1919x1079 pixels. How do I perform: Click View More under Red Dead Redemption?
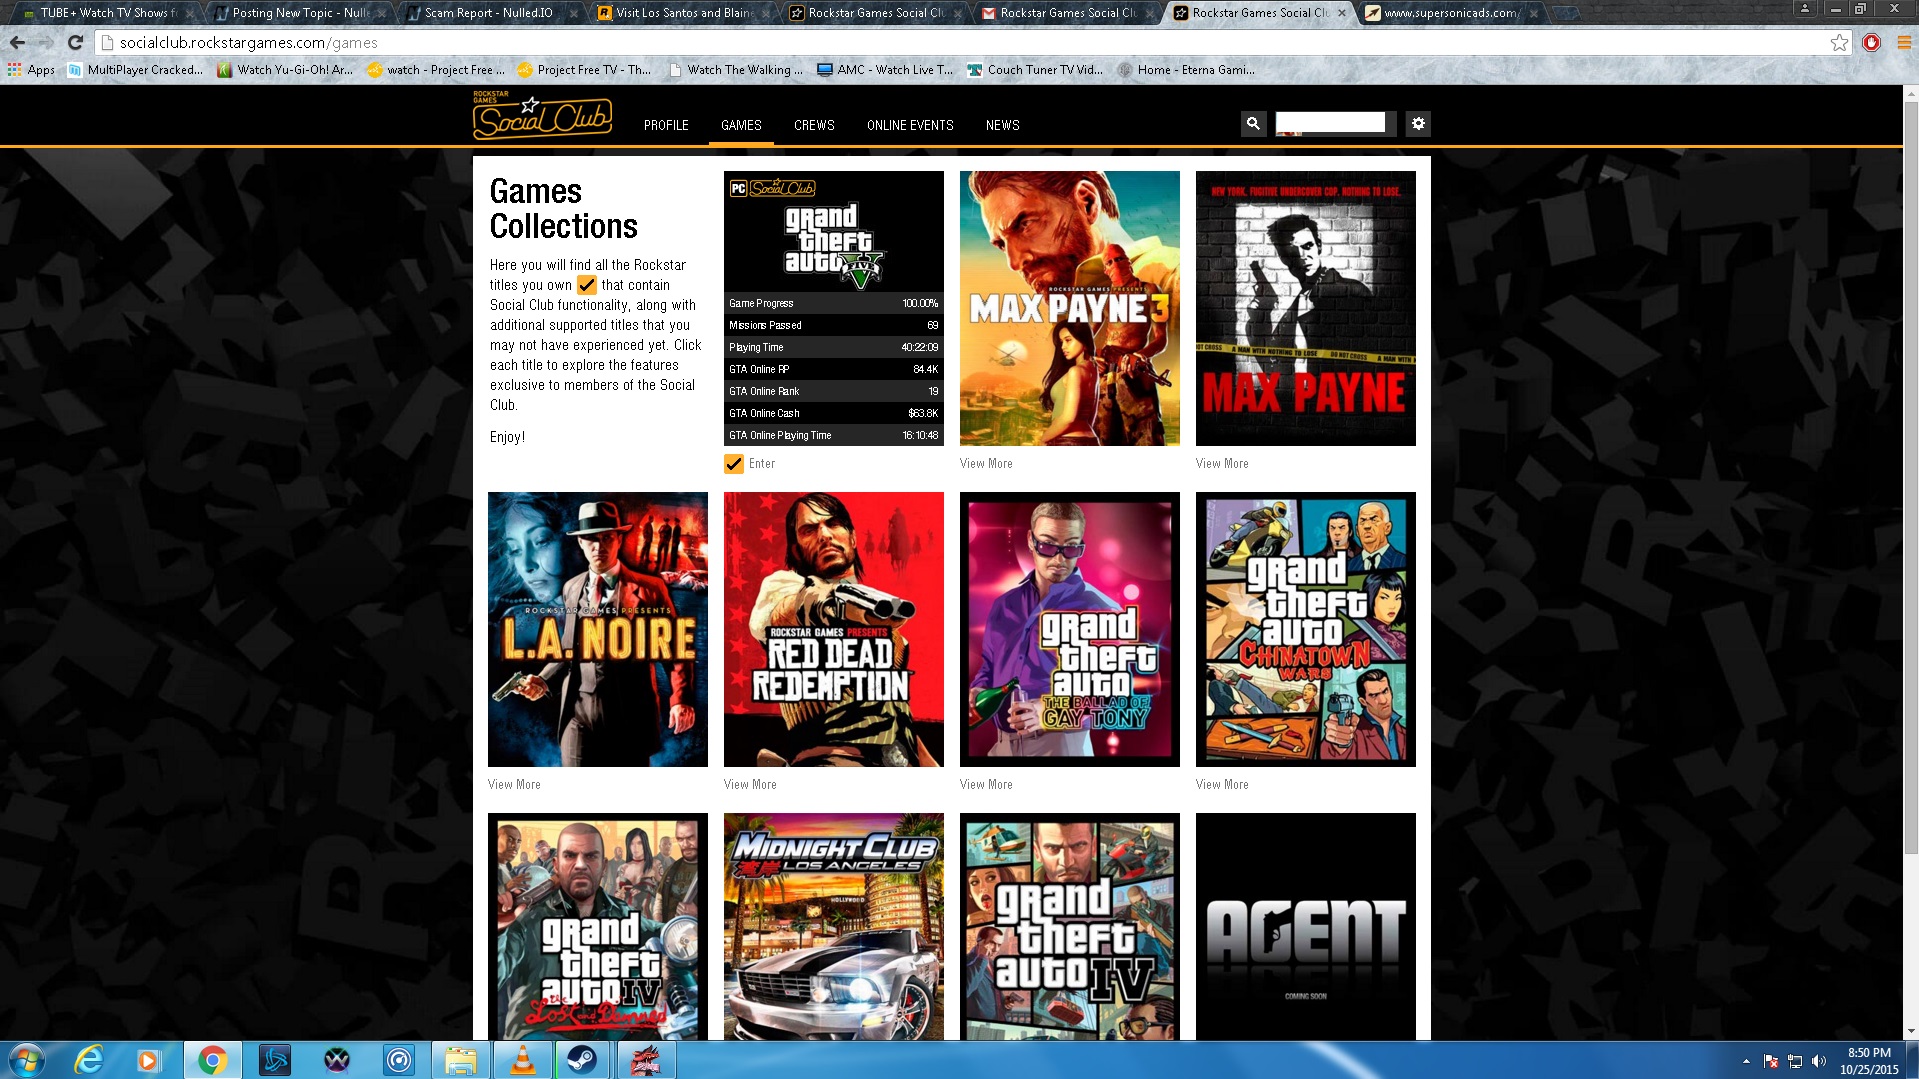[x=750, y=785]
